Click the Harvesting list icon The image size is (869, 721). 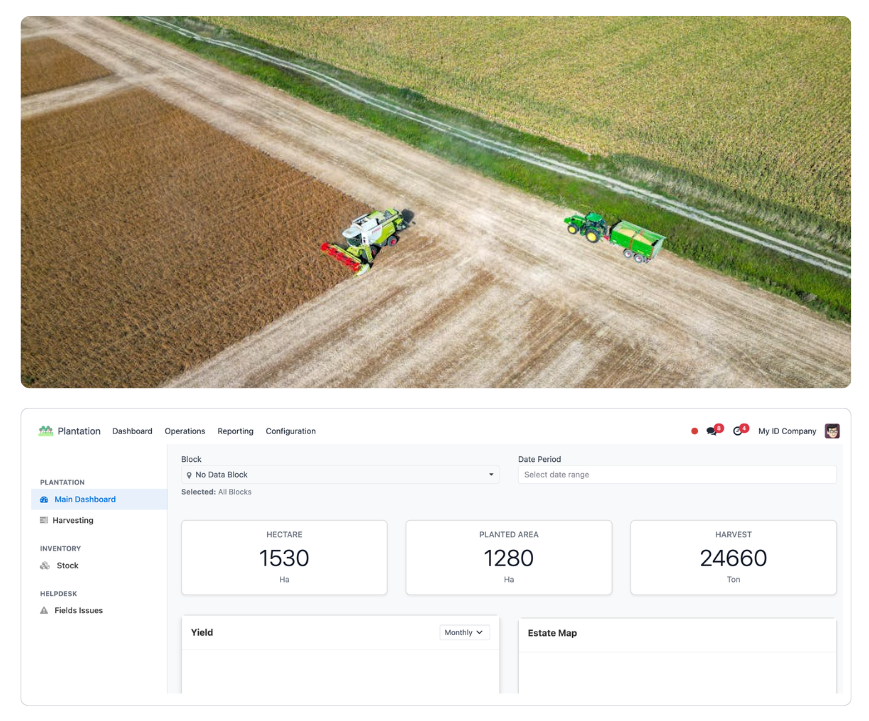point(44,520)
